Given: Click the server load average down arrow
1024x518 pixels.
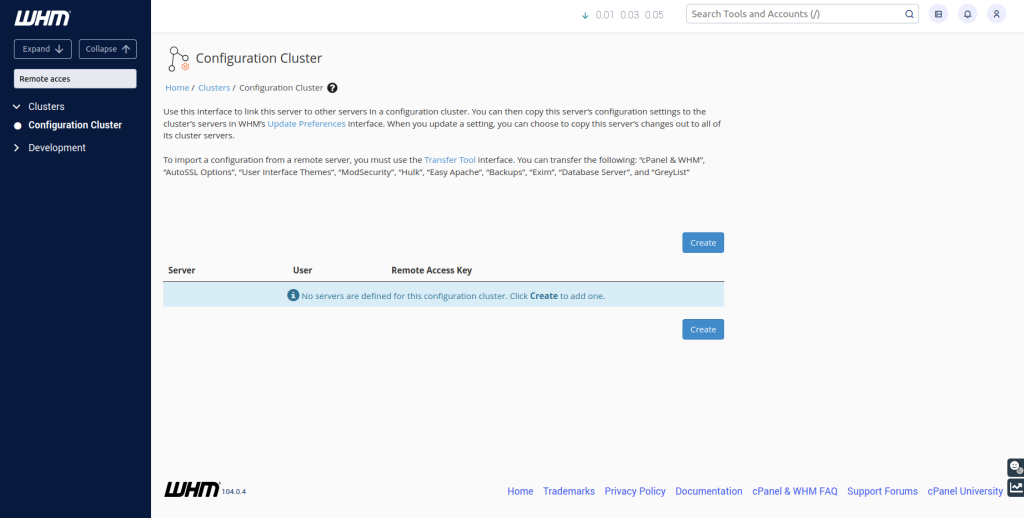Looking at the screenshot, I should pos(585,15).
